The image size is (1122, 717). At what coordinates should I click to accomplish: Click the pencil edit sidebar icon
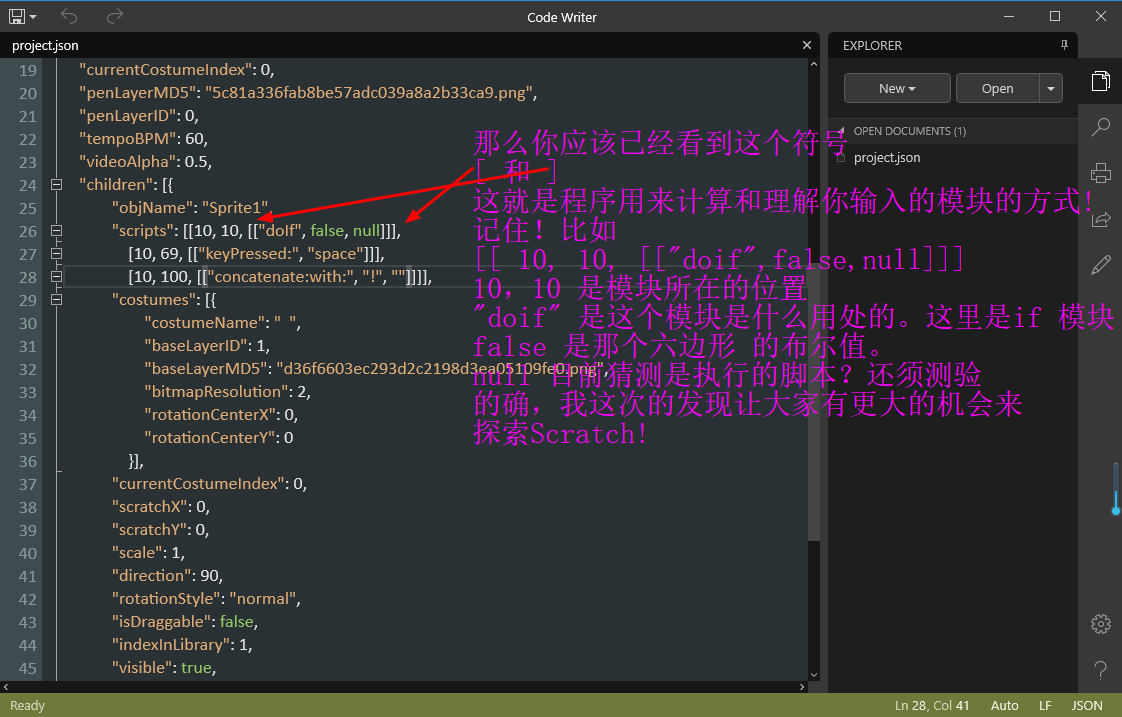(1101, 265)
